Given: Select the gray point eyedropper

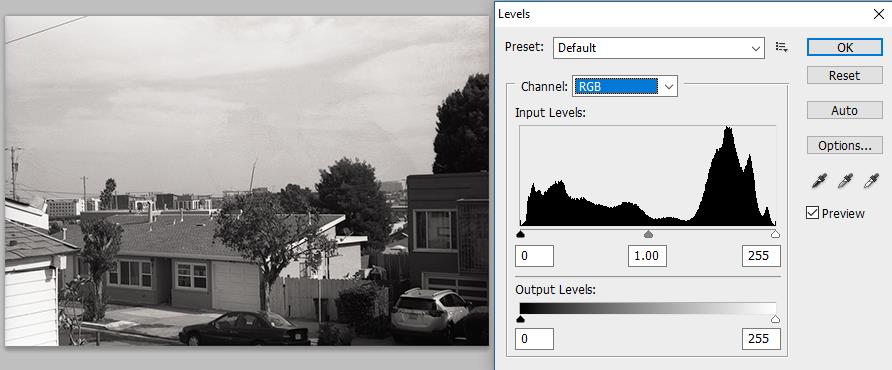Looking at the screenshot, I should (845, 182).
